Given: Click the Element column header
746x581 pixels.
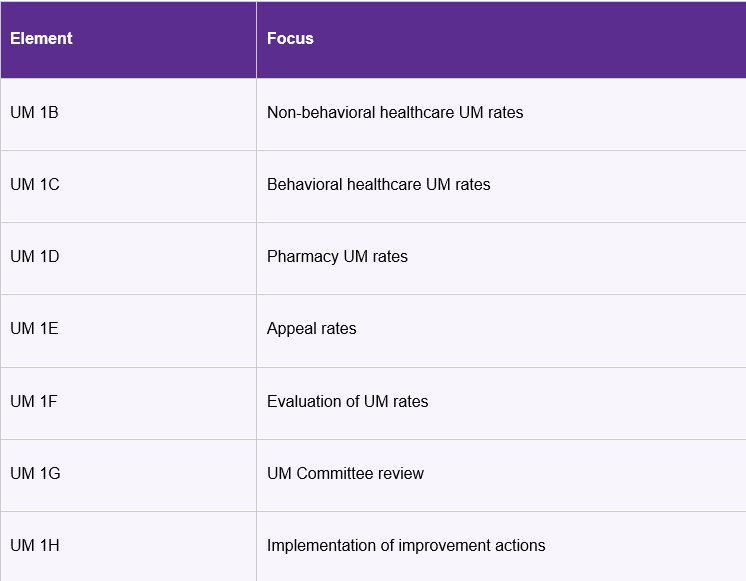Looking at the screenshot, I should 42,39.
